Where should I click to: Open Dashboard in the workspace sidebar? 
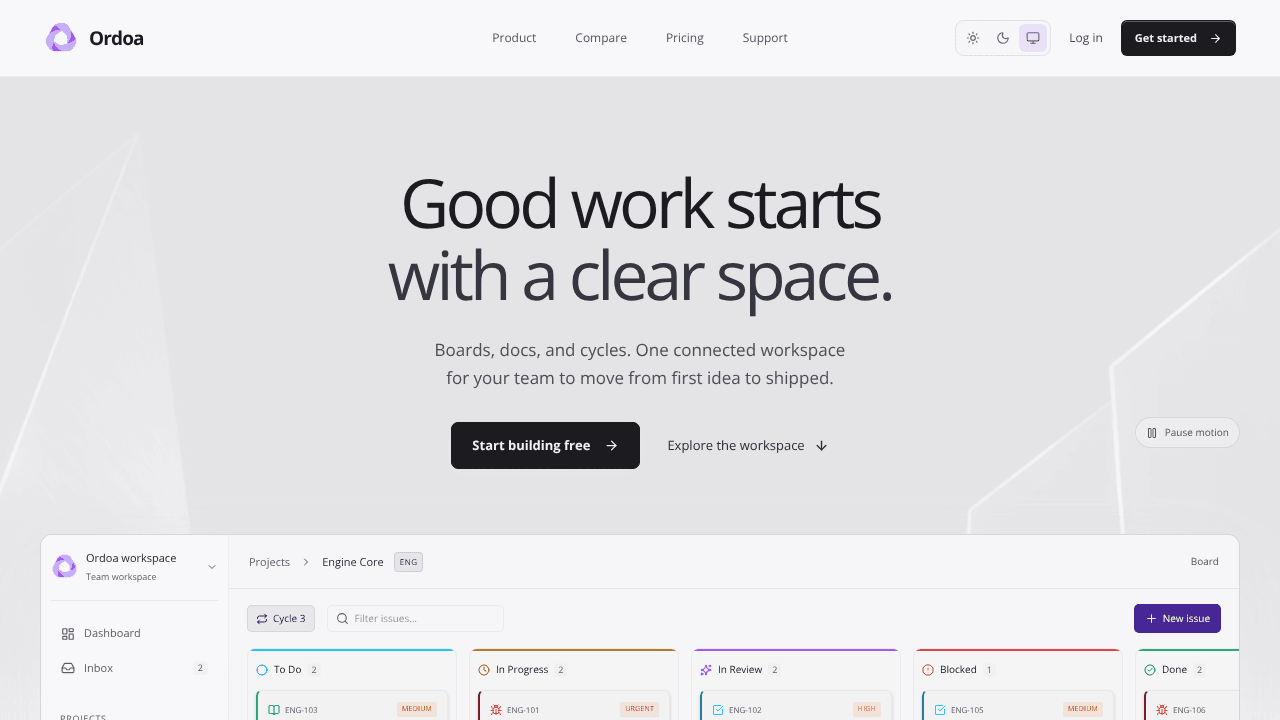[x=135, y=633]
